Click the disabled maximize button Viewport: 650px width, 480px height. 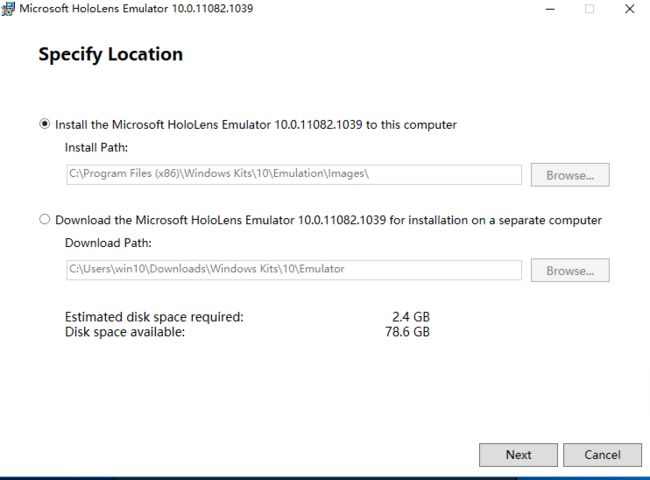point(589,9)
